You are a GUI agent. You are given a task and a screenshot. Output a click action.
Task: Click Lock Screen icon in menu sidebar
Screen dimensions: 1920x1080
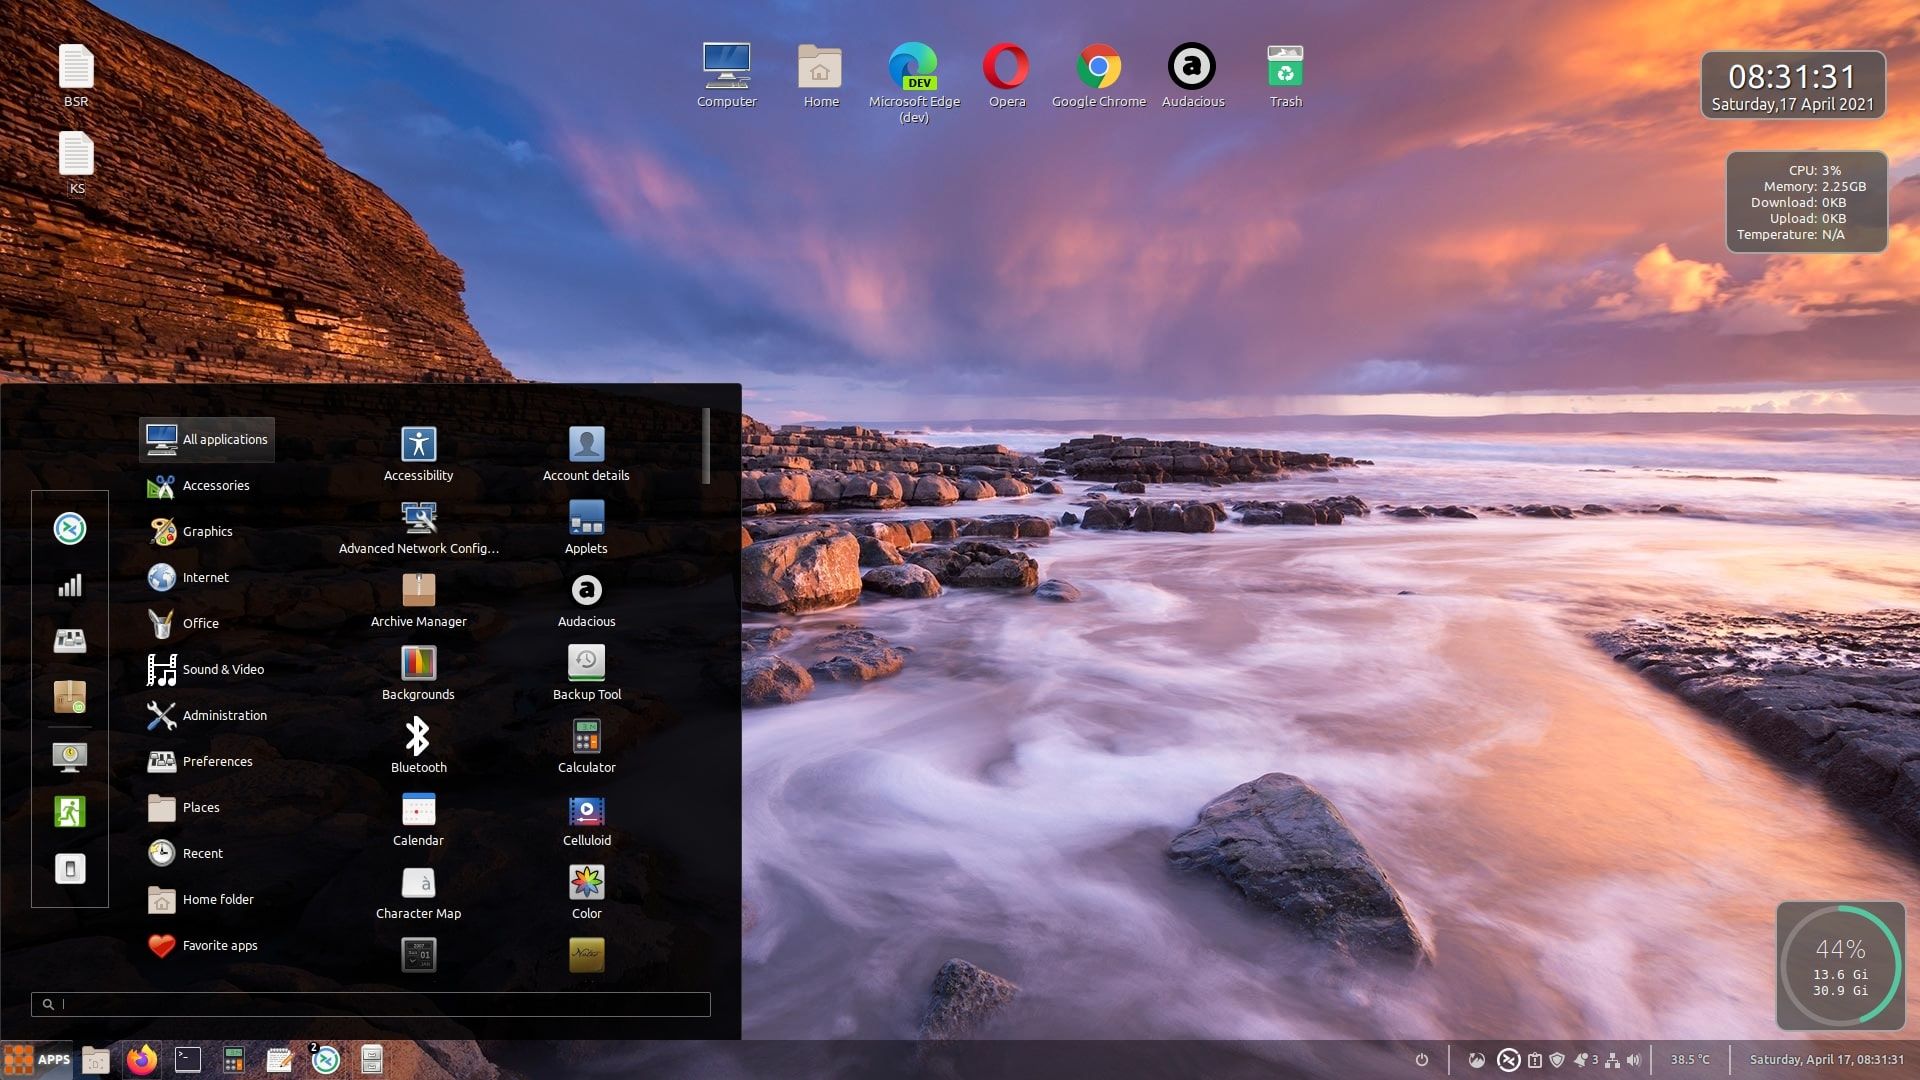70,757
